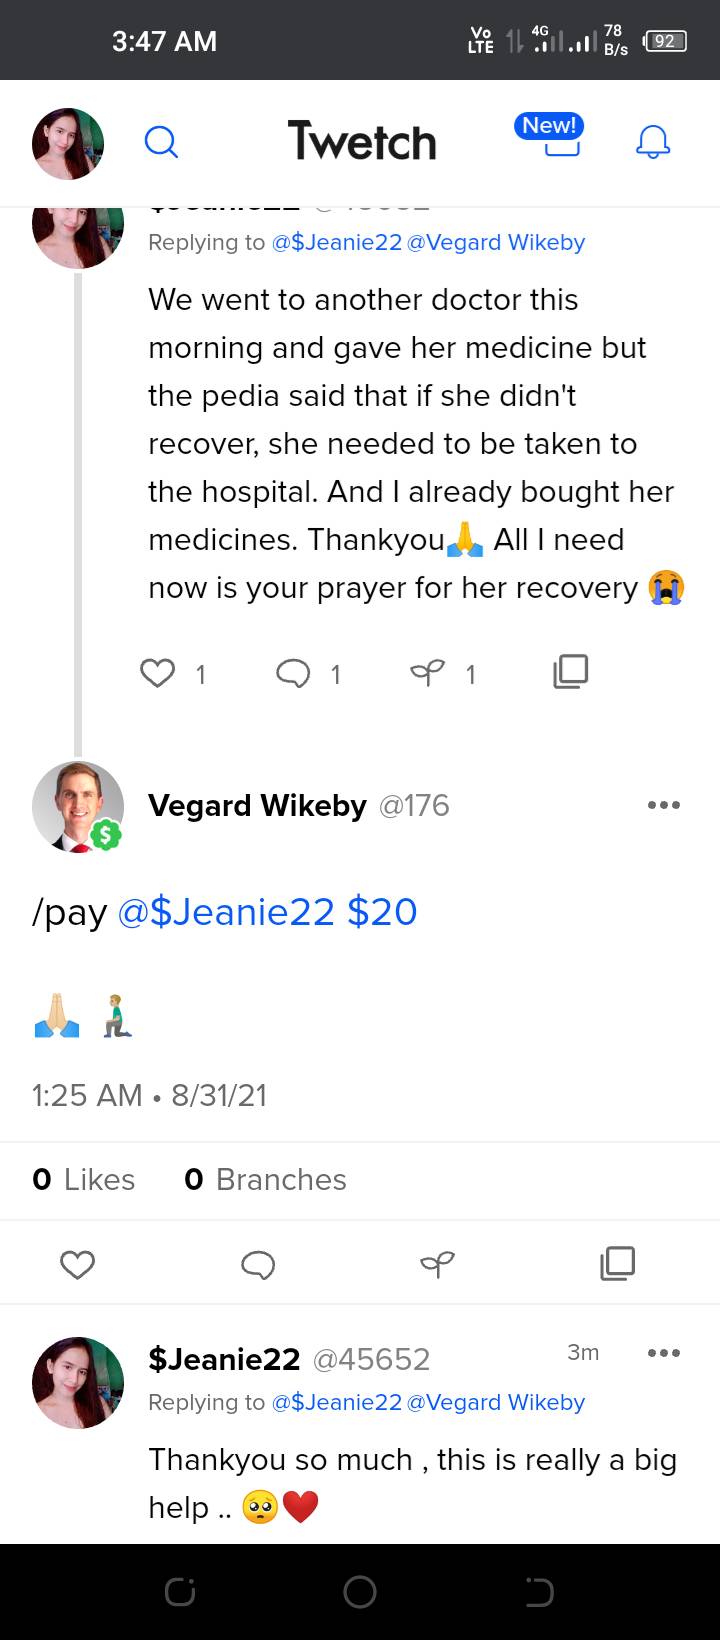This screenshot has height=1640, width=720.
Task: Copy Vegard Wikeby's /pay post
Action: pos(617,1264)
